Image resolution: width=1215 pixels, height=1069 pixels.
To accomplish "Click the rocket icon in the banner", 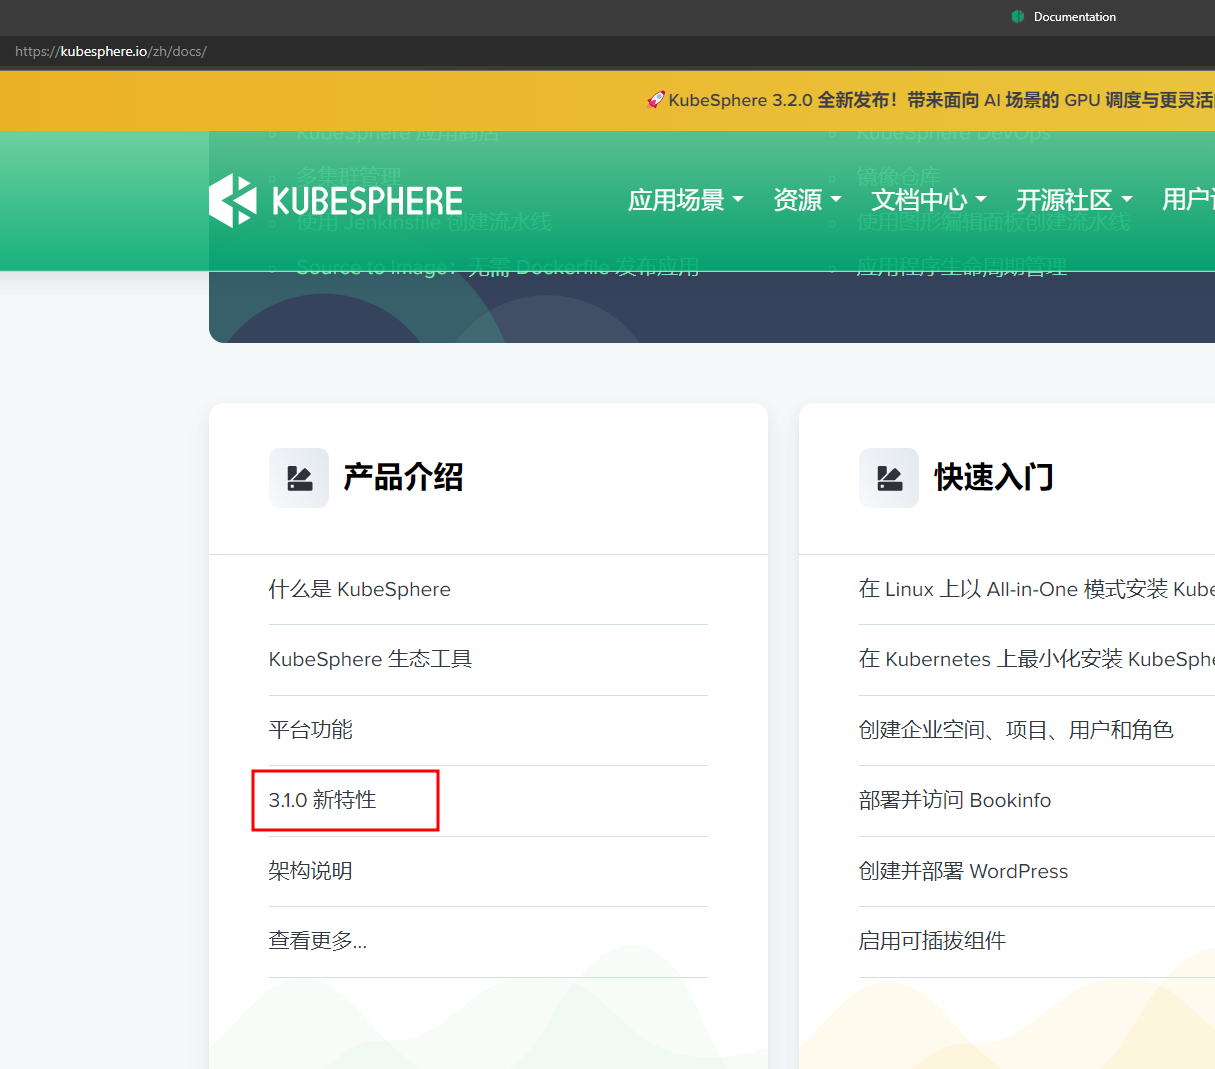I will 656,99.
